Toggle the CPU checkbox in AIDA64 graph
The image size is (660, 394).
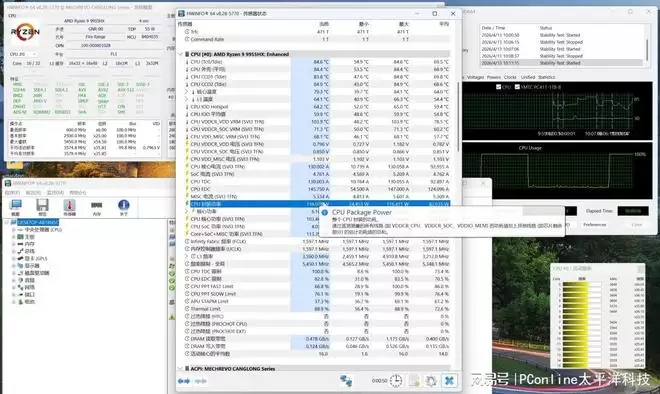(x=498, y=87)
